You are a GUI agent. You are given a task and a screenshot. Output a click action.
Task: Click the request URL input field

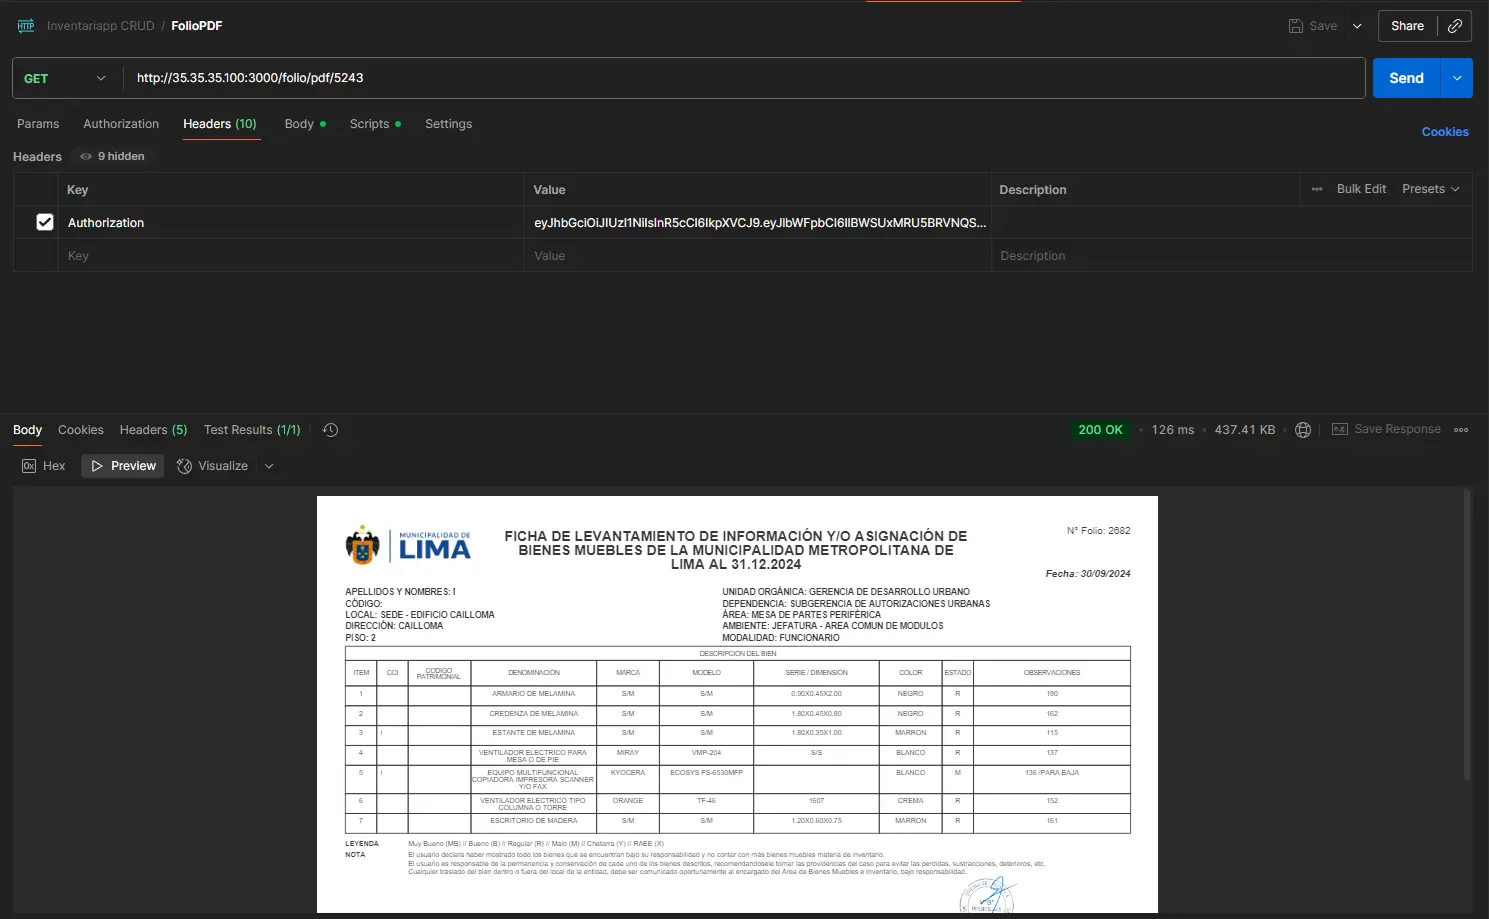740,78
